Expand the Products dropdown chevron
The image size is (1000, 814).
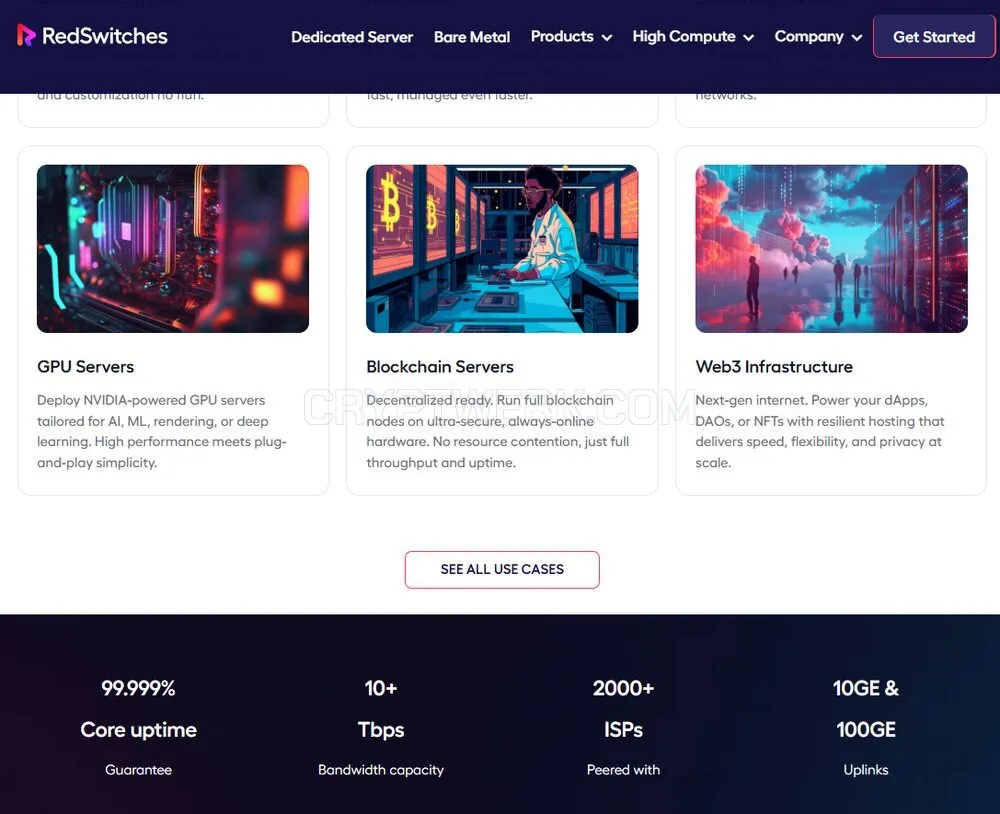click(607, 38)
